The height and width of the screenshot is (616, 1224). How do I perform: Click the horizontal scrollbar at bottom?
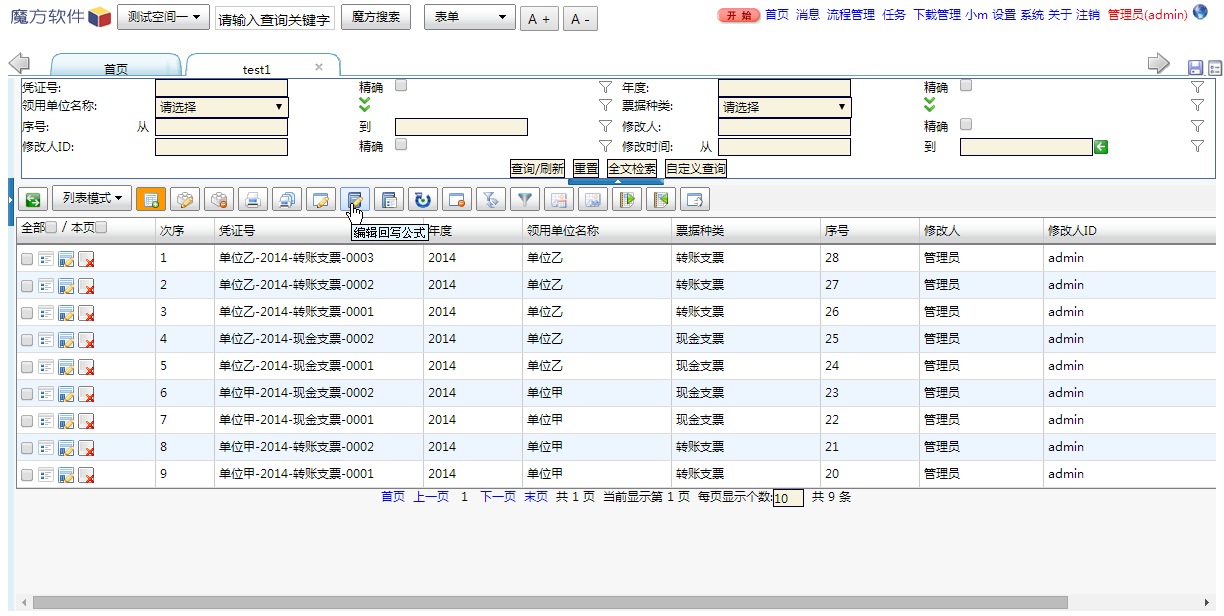click(x=550, y=603)
